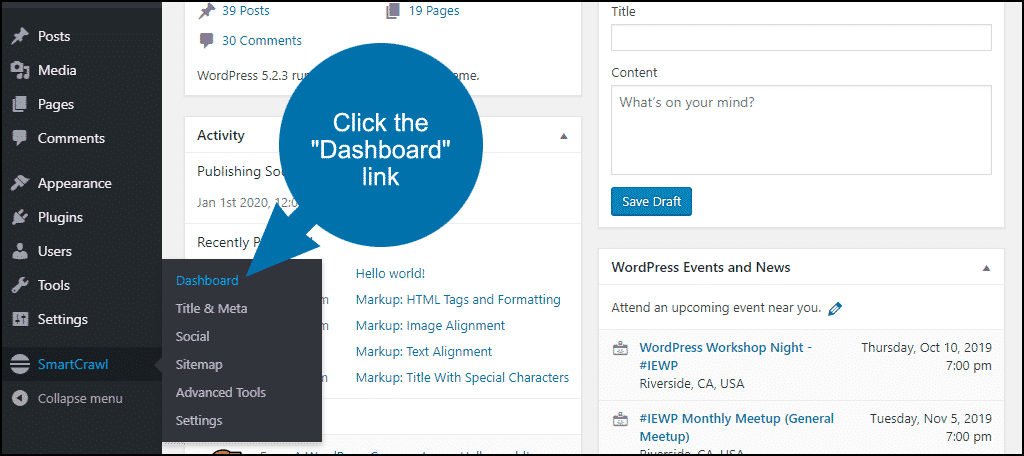Click the Quick Draft Title input field
Image resolution: width=1024 pixels, height=456 pixels.
tap(801, 38)
